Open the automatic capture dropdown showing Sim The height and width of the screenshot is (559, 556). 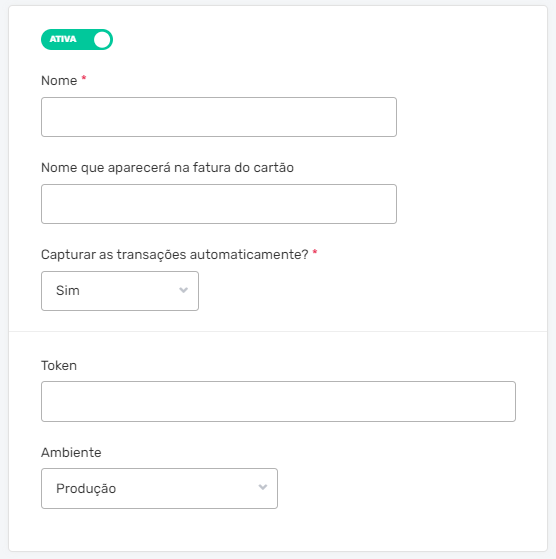click(x=120, y=291)
